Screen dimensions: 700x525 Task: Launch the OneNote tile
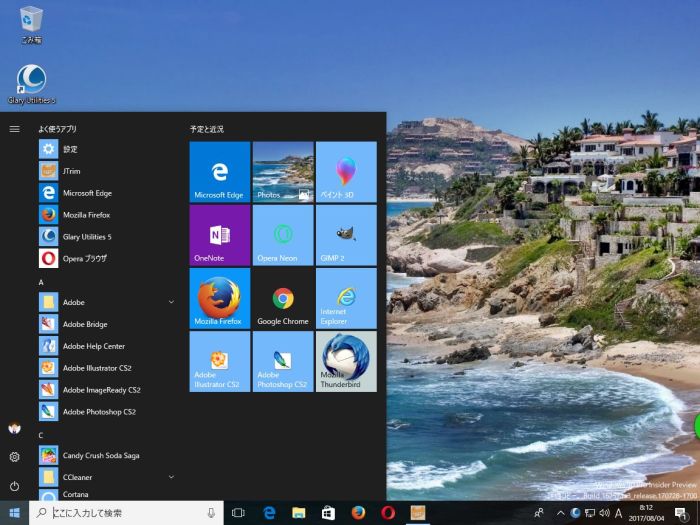[219, 234]
